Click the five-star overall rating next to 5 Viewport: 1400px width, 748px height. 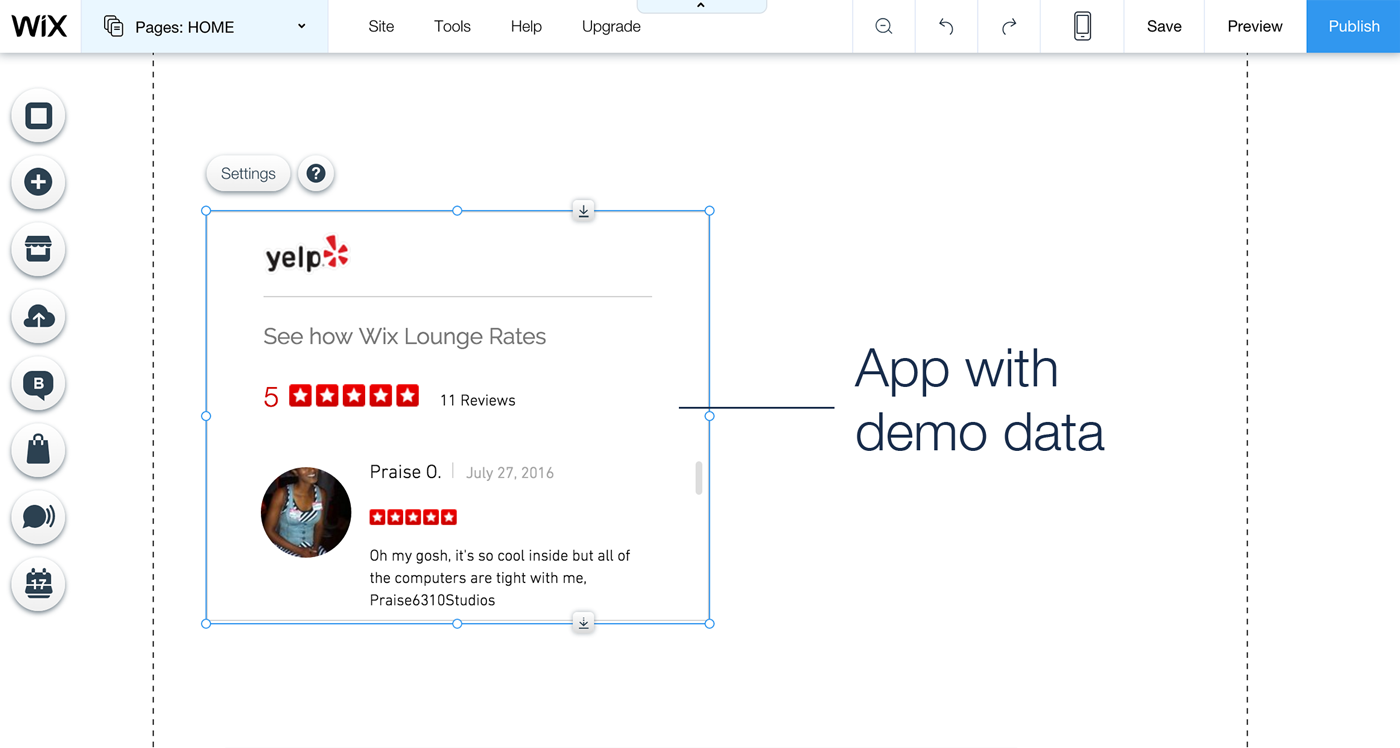354,396
